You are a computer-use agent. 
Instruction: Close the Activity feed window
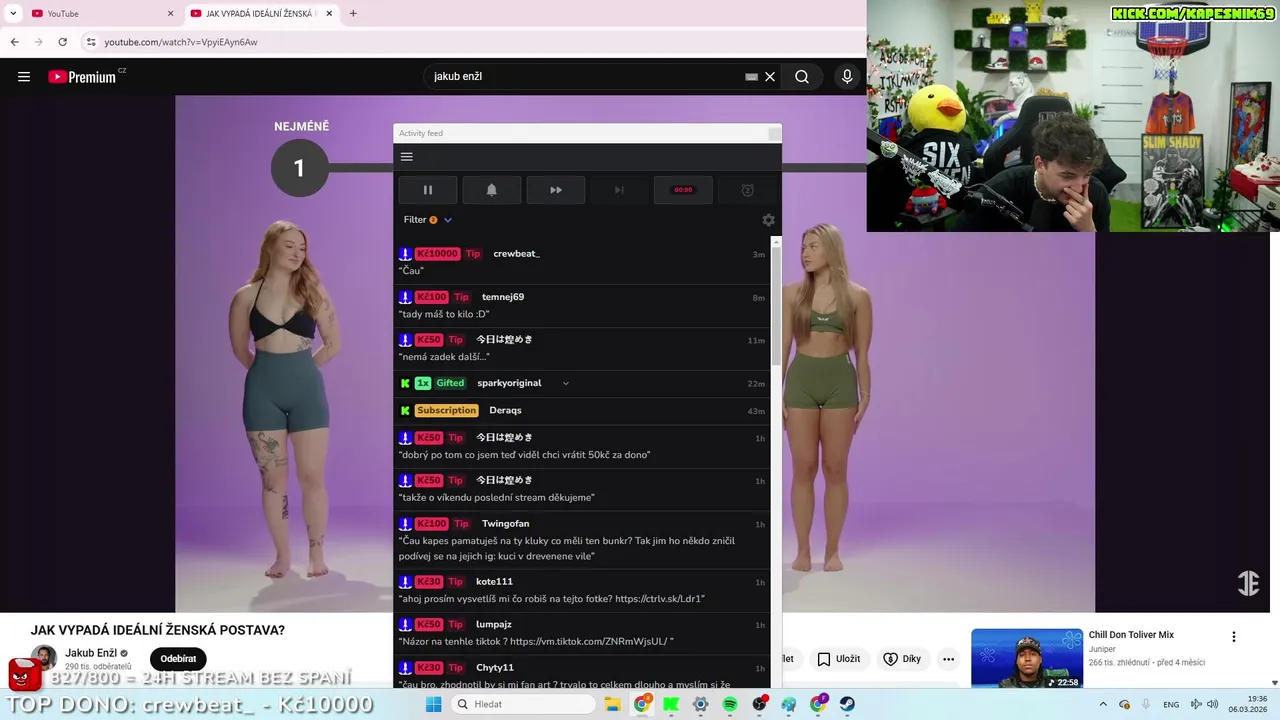coord(774,133)
